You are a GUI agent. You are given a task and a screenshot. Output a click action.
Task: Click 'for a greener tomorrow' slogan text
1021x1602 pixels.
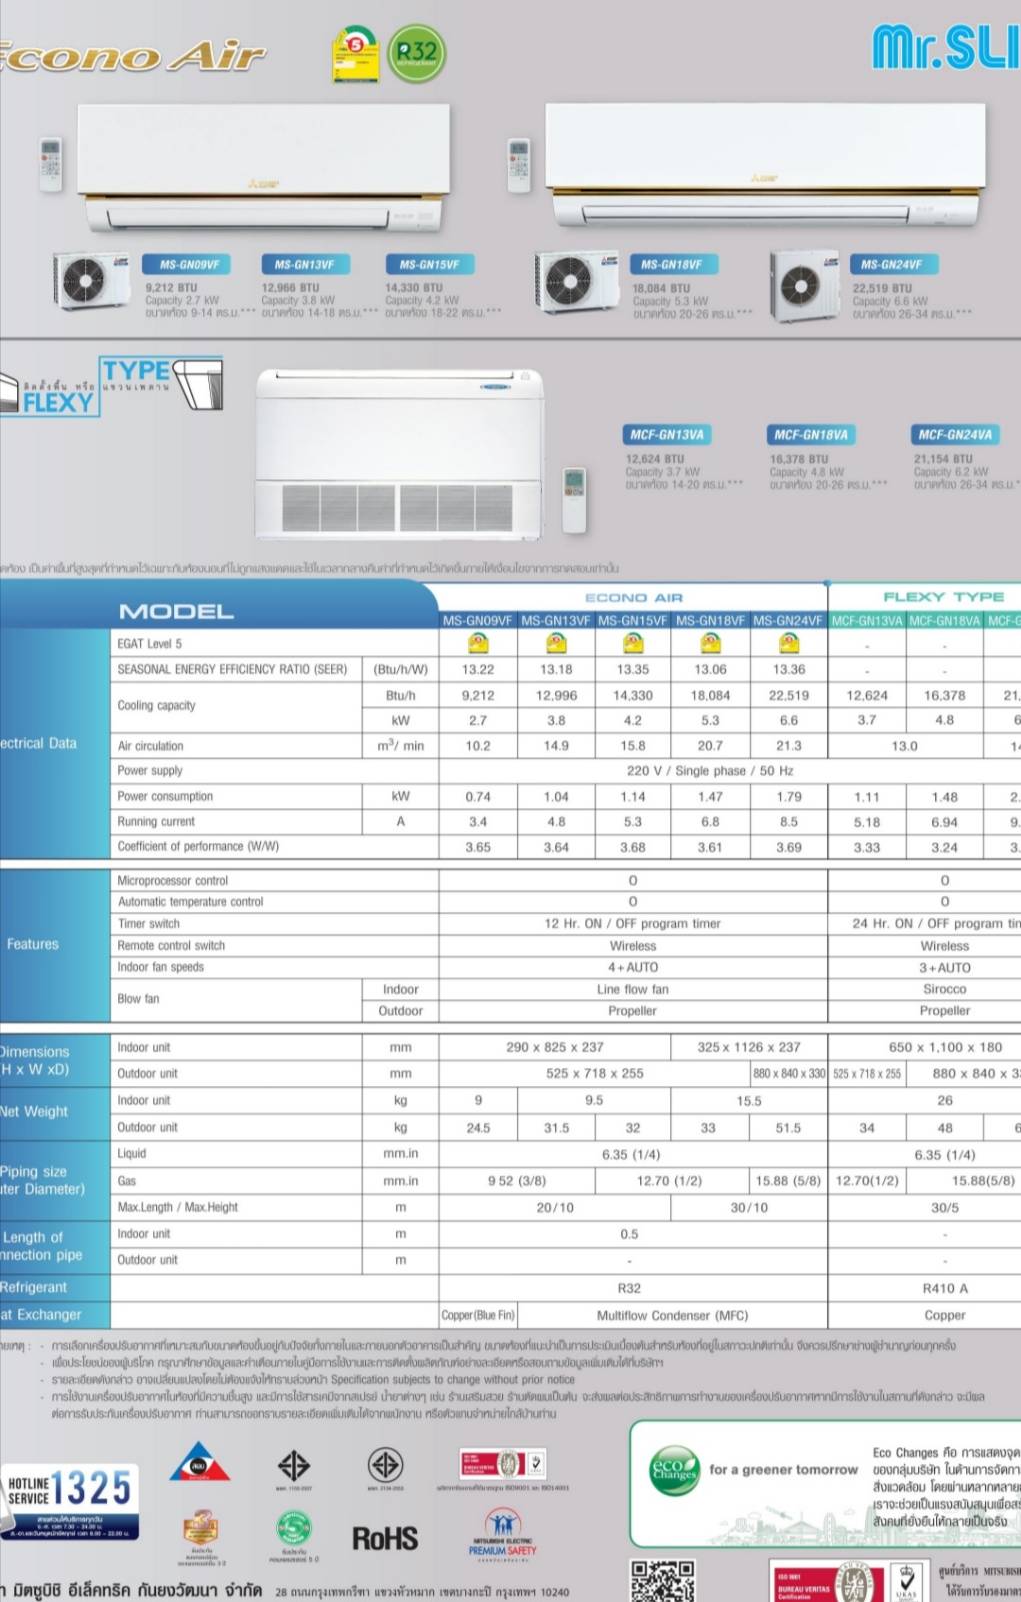coord(784,1469)
